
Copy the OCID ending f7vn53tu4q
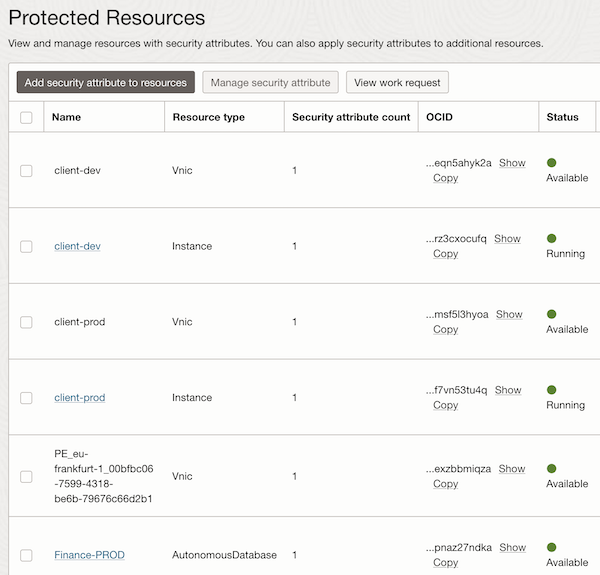click(445, 405)
